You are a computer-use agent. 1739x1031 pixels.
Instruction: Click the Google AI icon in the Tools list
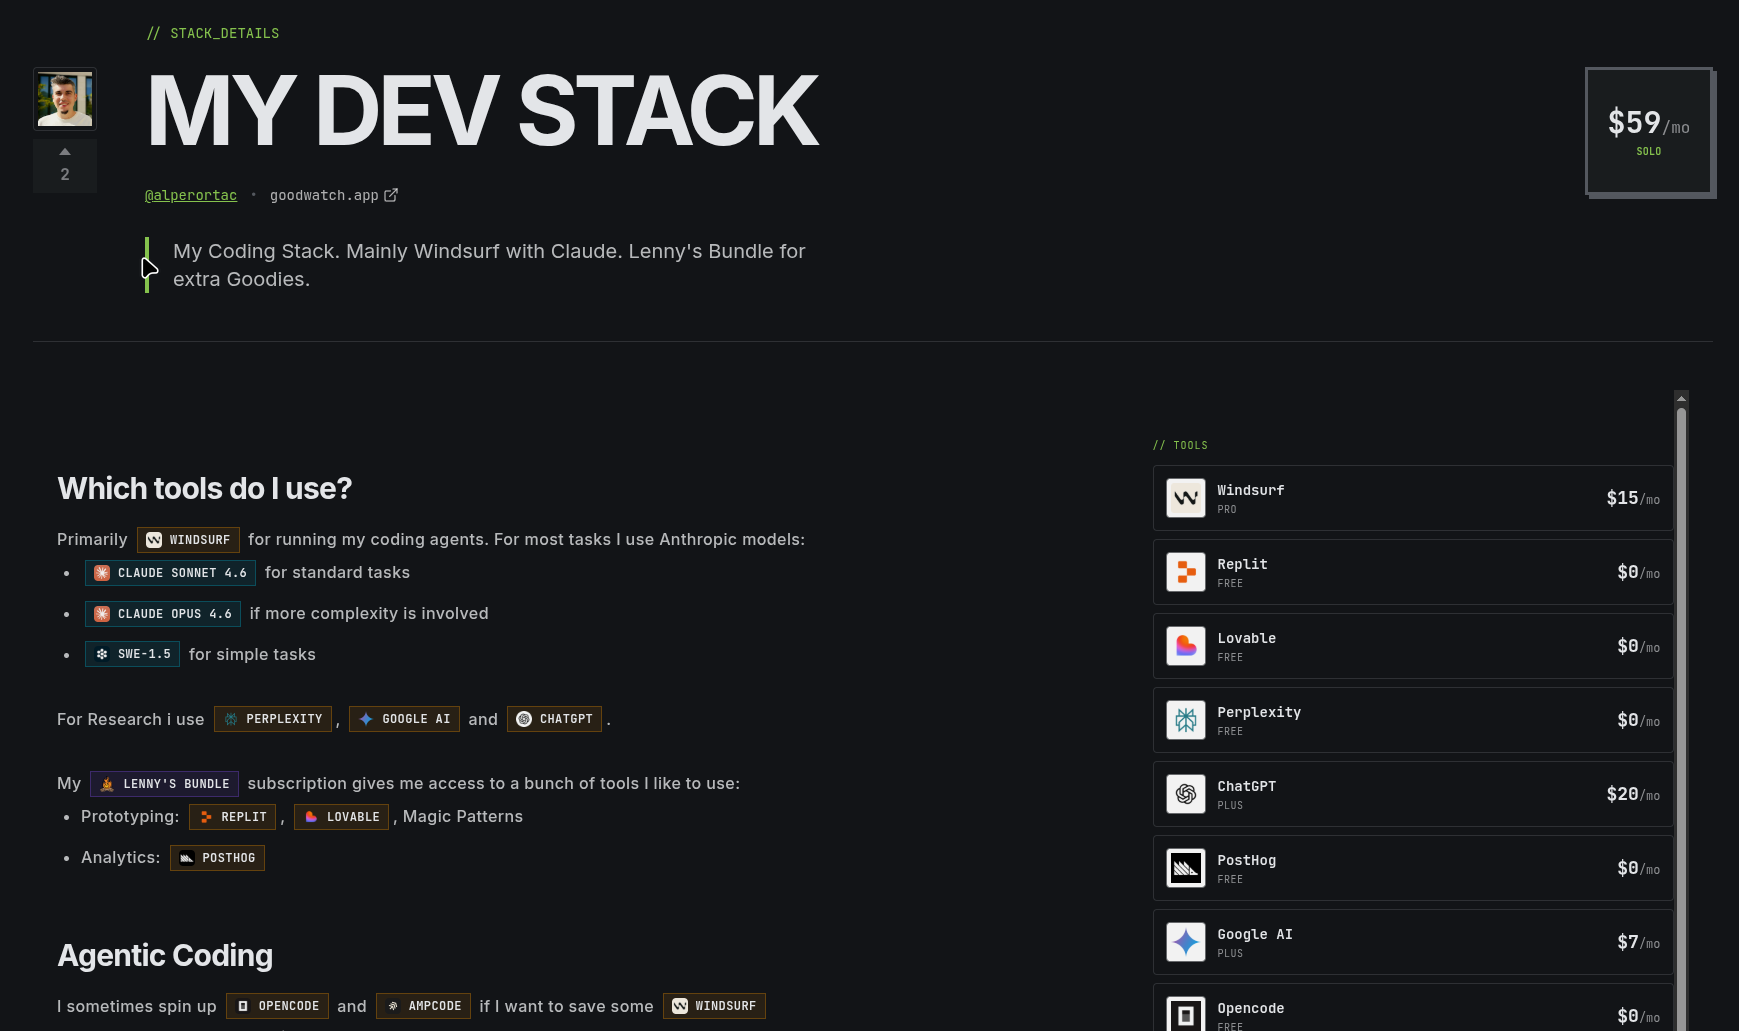1185,941
